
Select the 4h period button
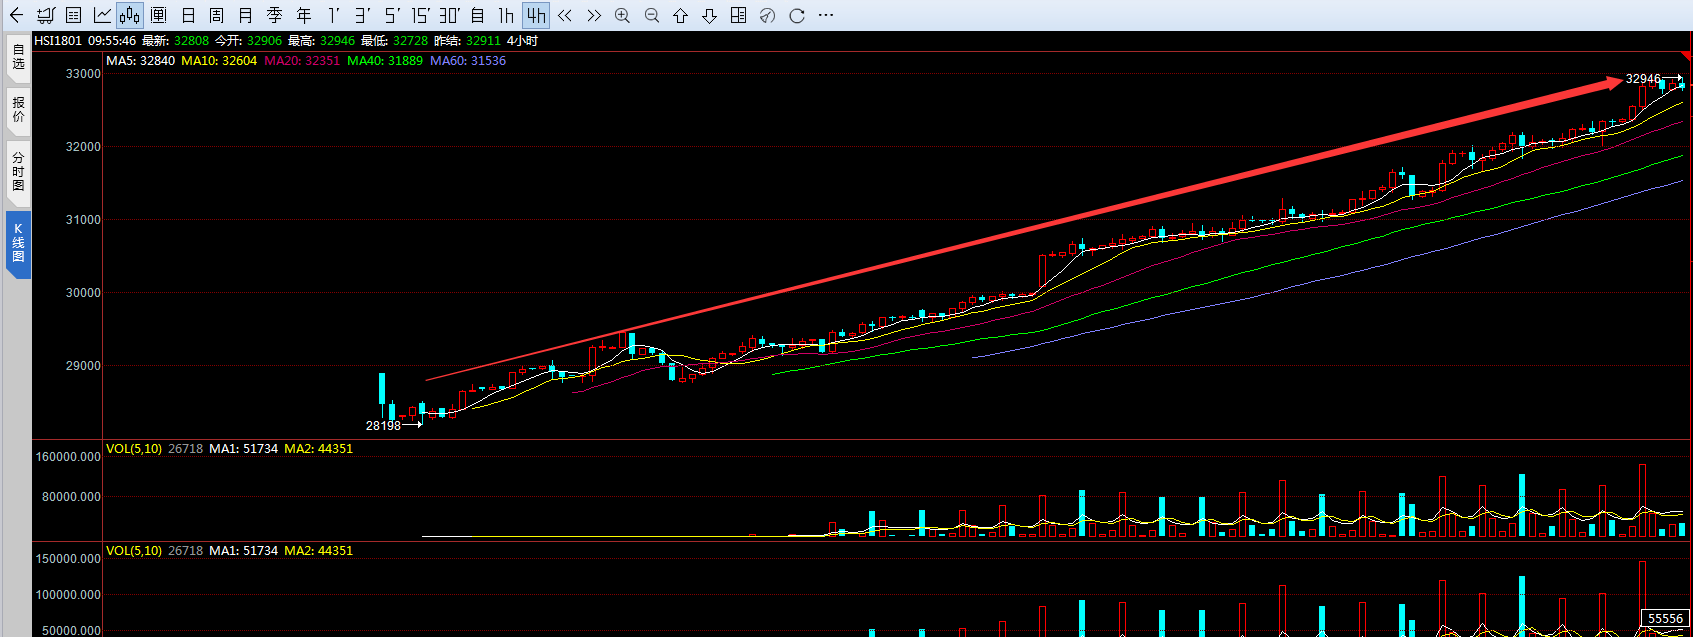pyautogui.click(x=536, y=15)
